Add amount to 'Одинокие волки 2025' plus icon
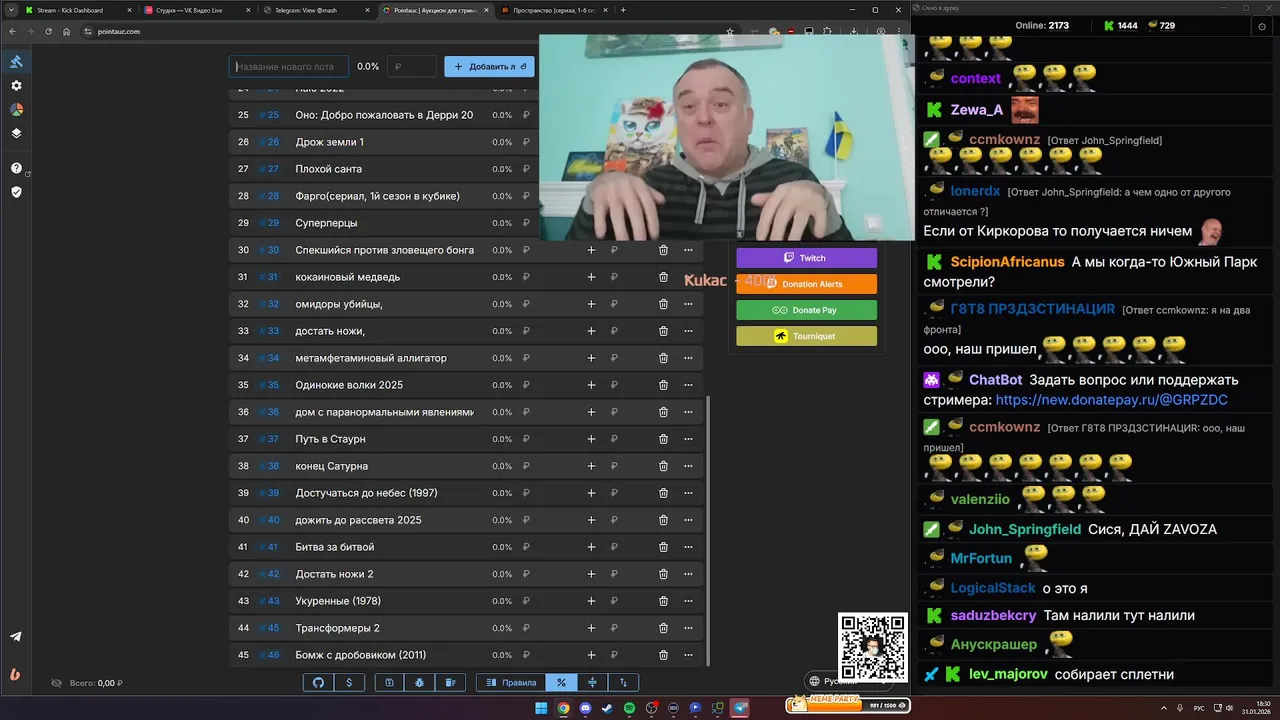 click(x=591, y=385)
